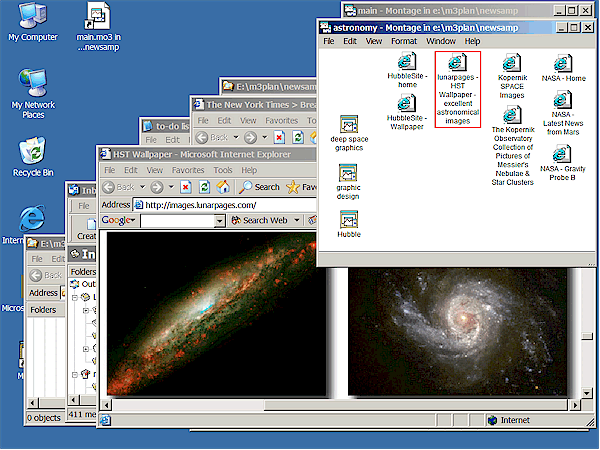Open My Computer desktop icon
600x450 pixels.
(x=33, y=22)
